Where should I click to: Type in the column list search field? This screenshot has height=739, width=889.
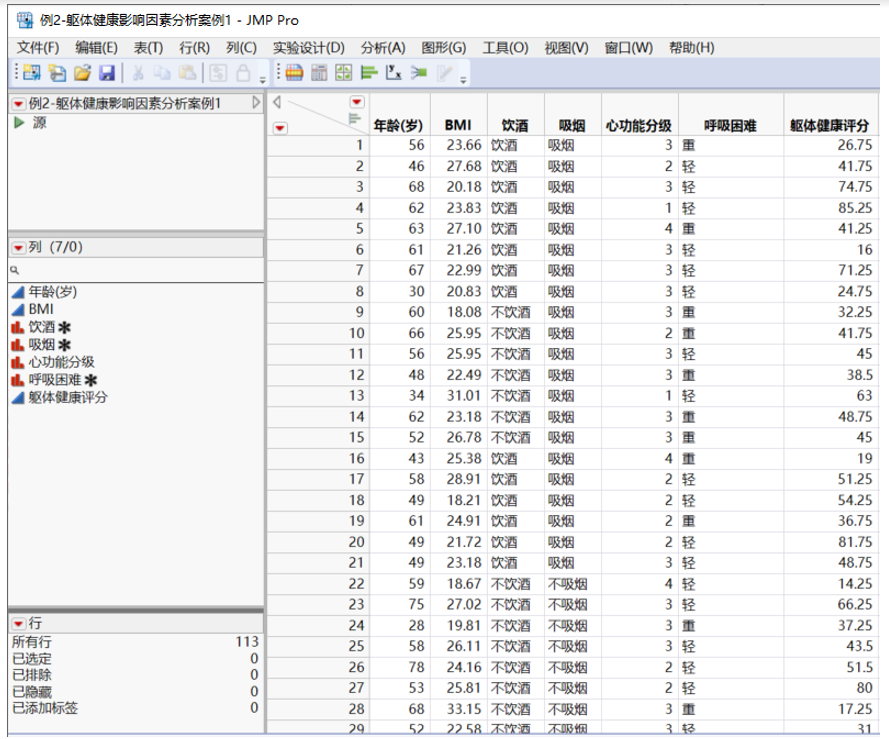click(100, 270)
